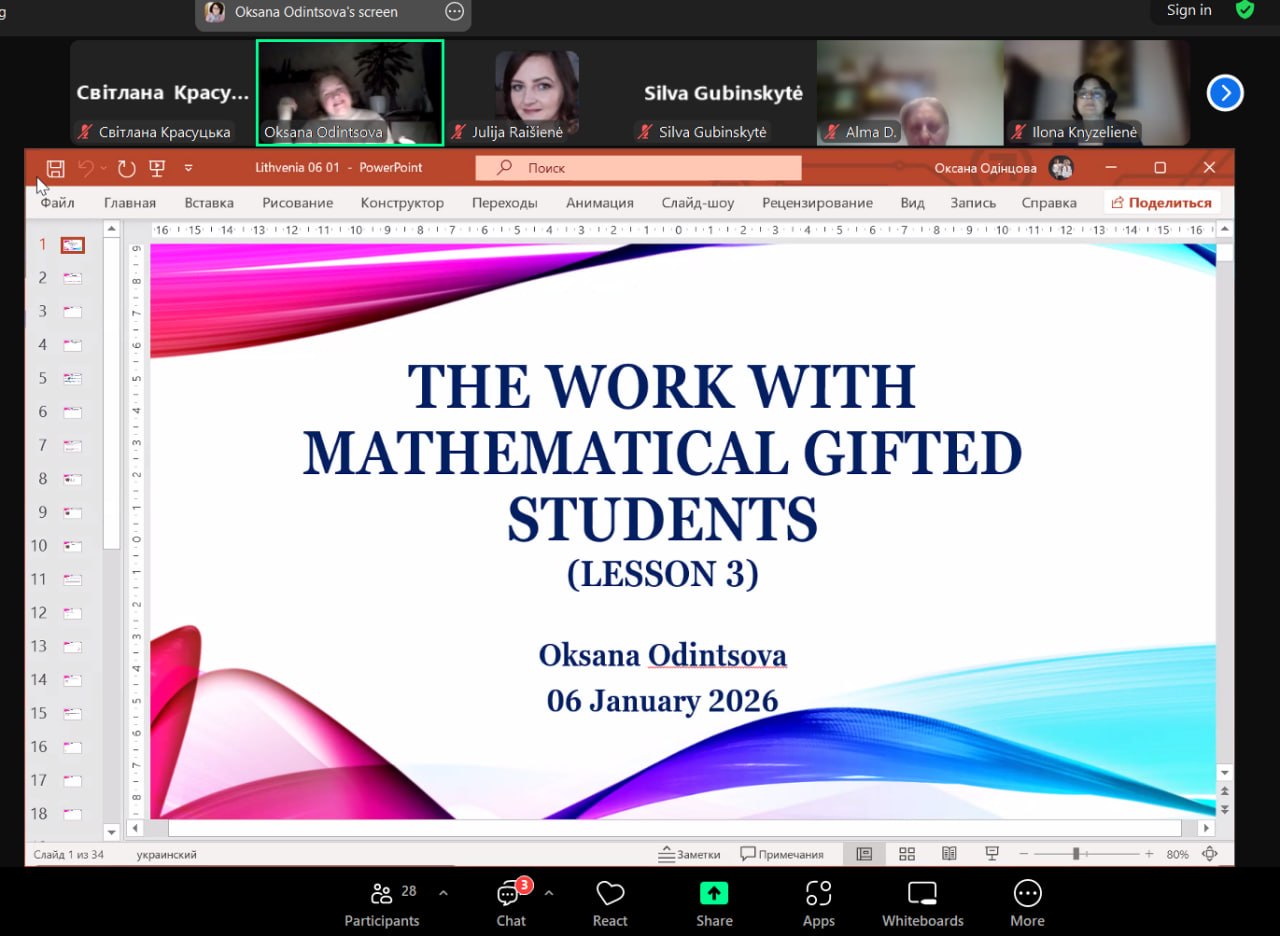Start slideshow from beginning icon in toolbar
This screenshot has width=1280, height=936.
click(157, 168)
